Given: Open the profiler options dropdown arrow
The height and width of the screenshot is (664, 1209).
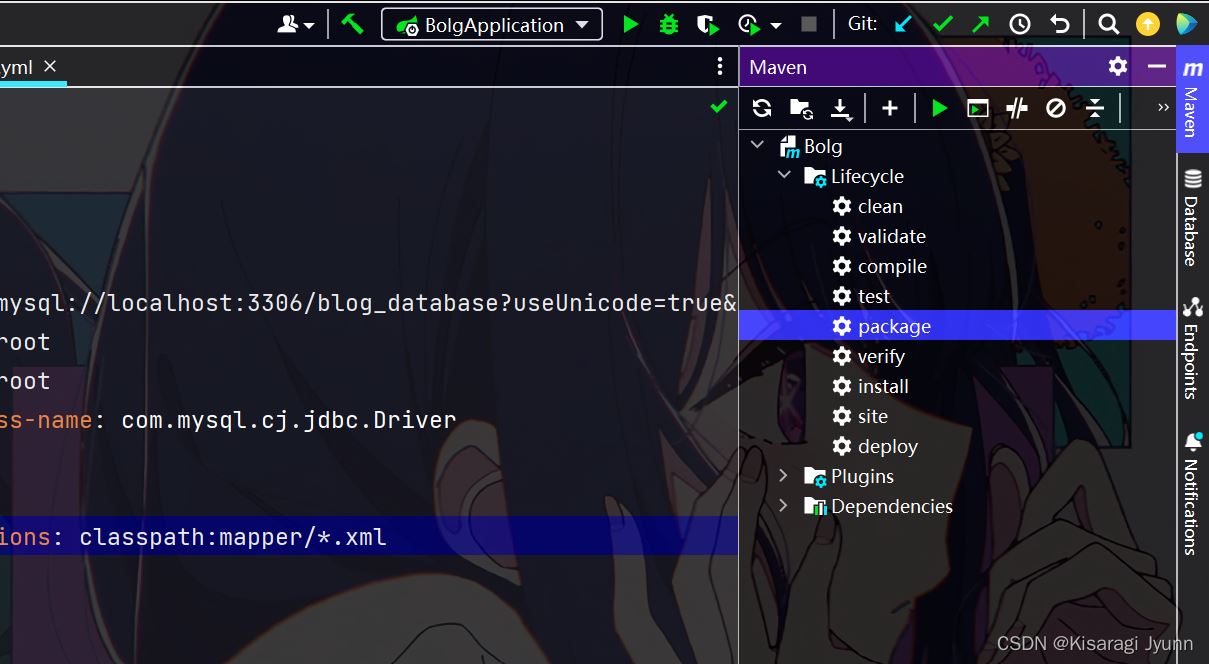Looking at the screenshot, I should (x=776, y=25).
